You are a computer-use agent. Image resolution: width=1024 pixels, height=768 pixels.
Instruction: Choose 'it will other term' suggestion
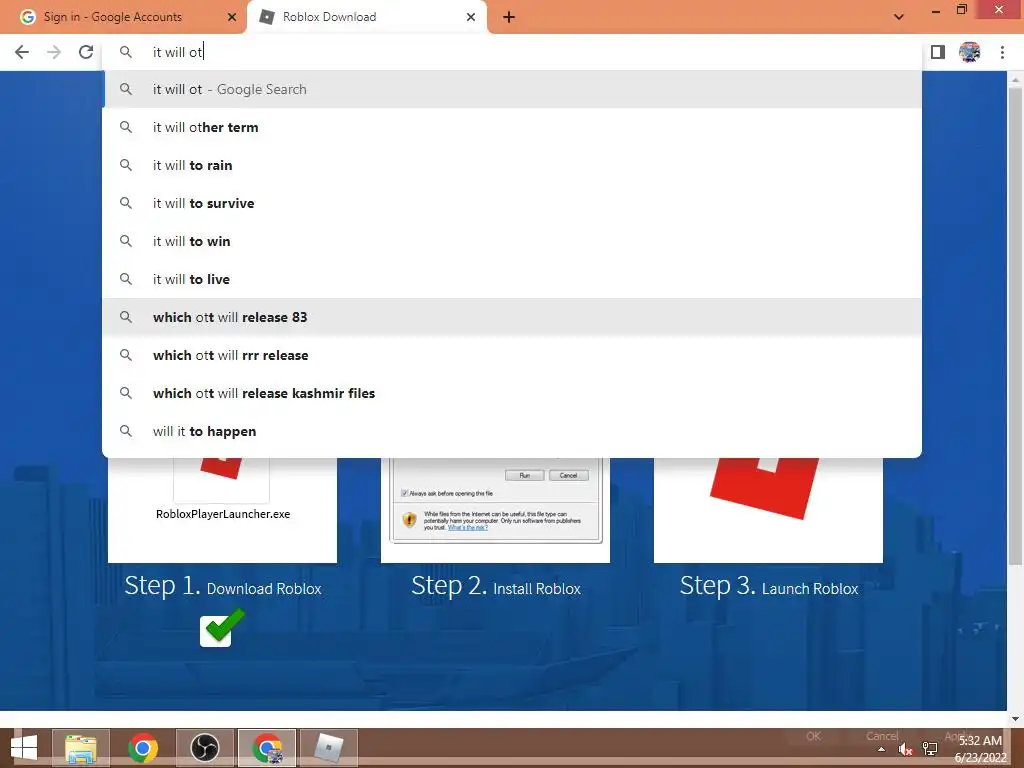coord(512,127)
